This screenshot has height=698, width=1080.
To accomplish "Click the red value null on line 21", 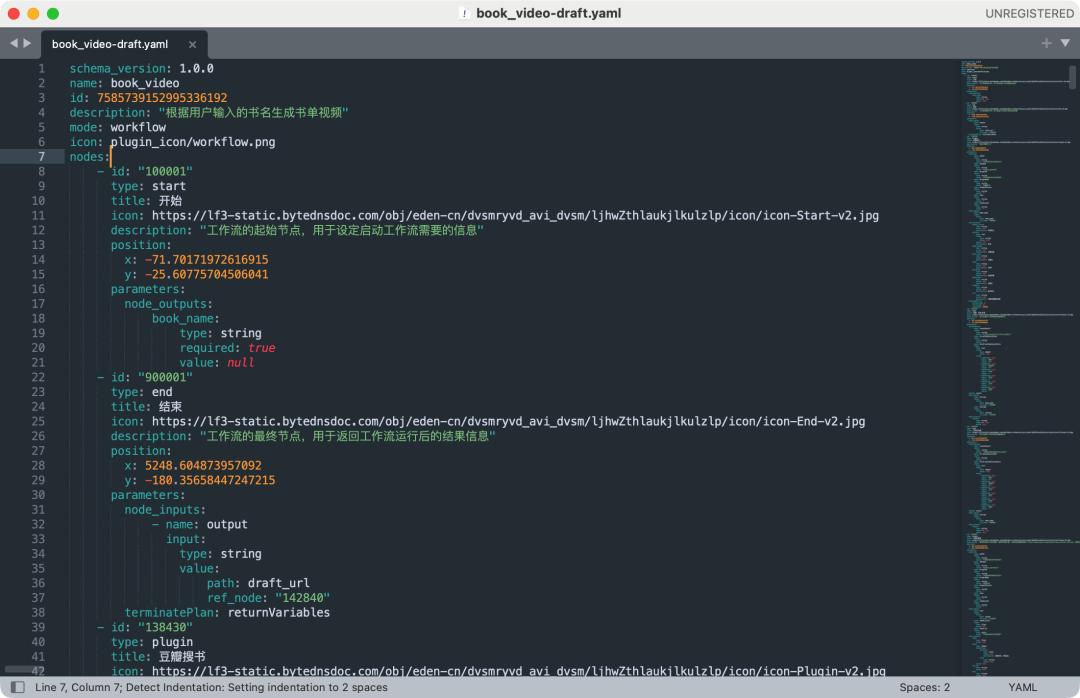I will (x=240, y=363).
